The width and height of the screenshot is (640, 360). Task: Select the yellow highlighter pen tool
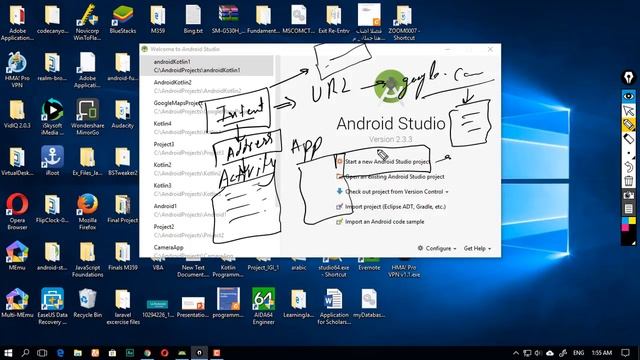(x=629, y=124)
